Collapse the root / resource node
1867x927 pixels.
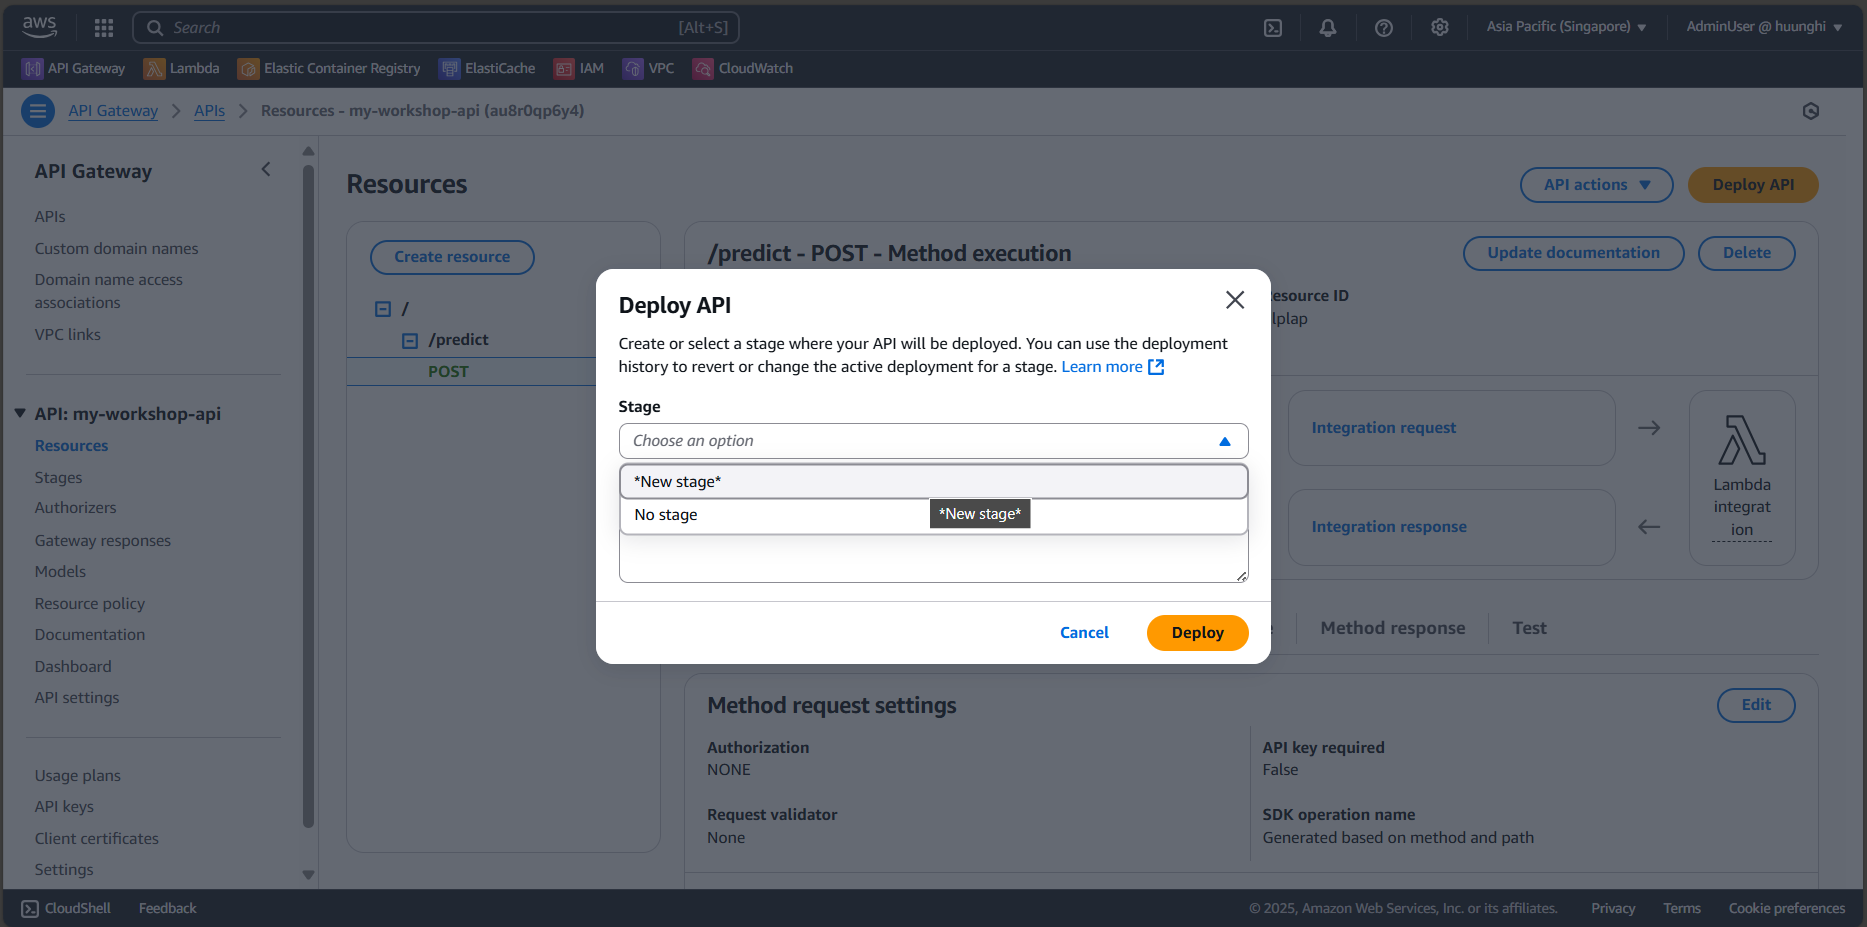383,309
